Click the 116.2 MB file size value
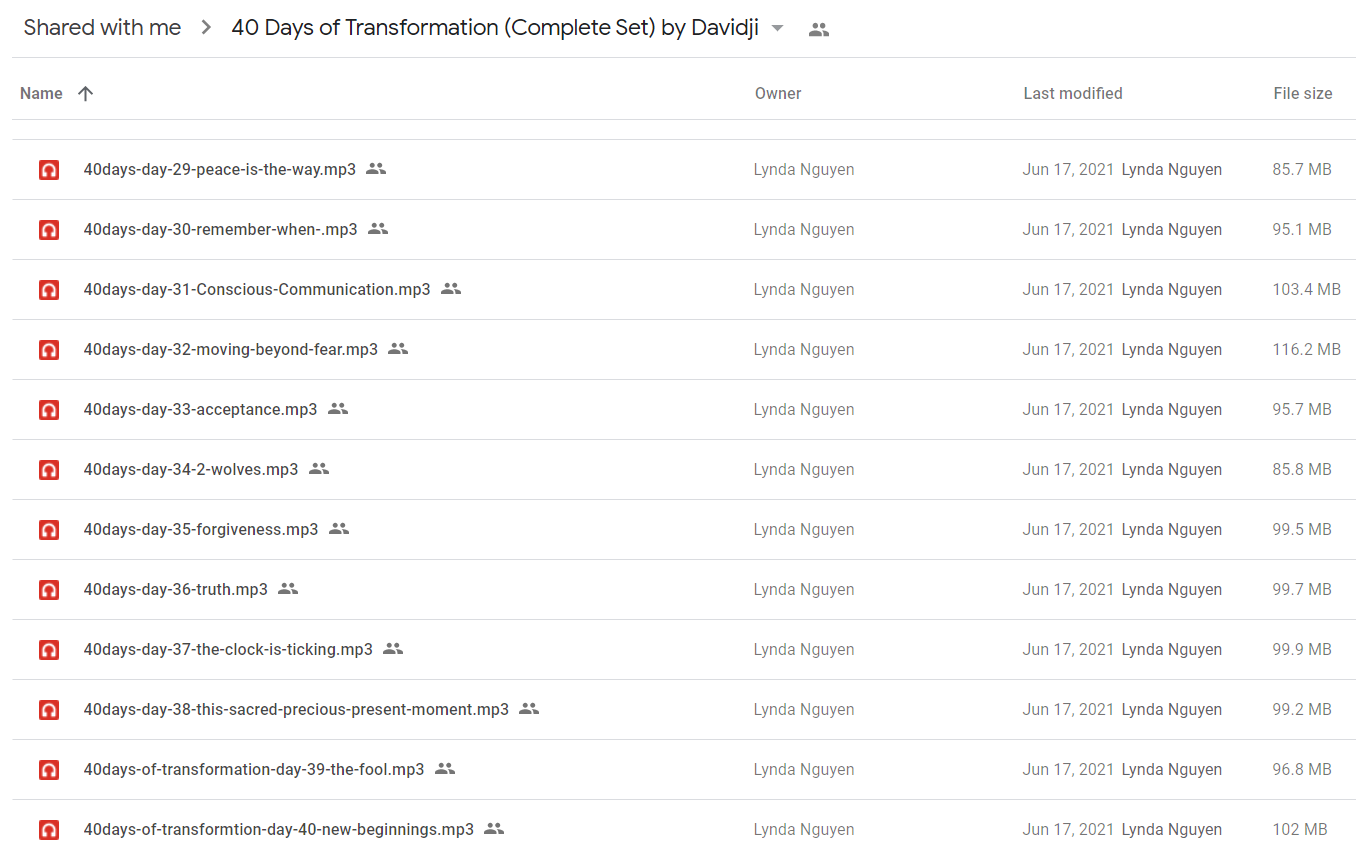1356x851 pixels. point(1307,350)
